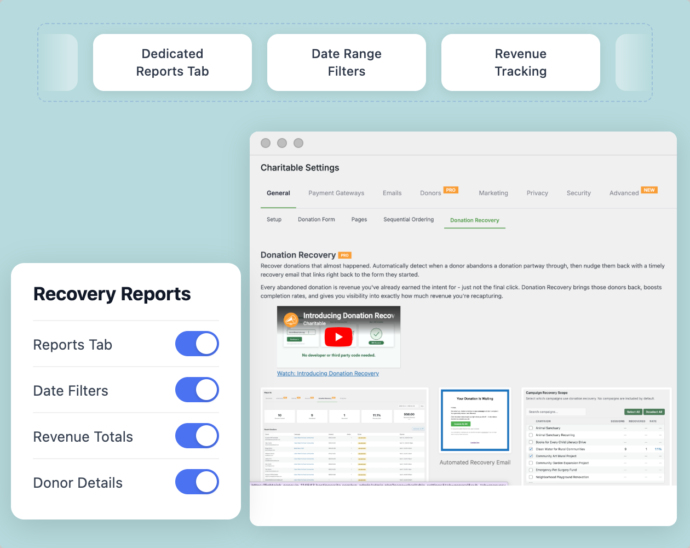The width and height of the screenshot is (690, 548).
Task: Click the Dedicated Reports Tab card
Action: pos(172,63)
